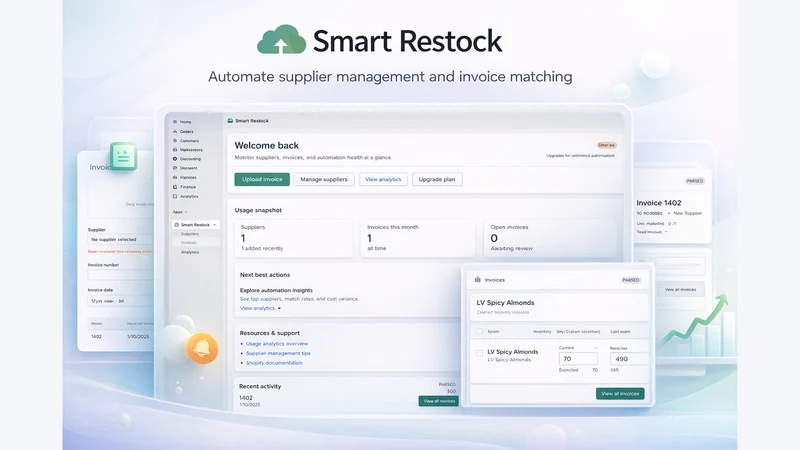Click the Upload invoice button
The image size is (800, 450).
click(262, 180)
